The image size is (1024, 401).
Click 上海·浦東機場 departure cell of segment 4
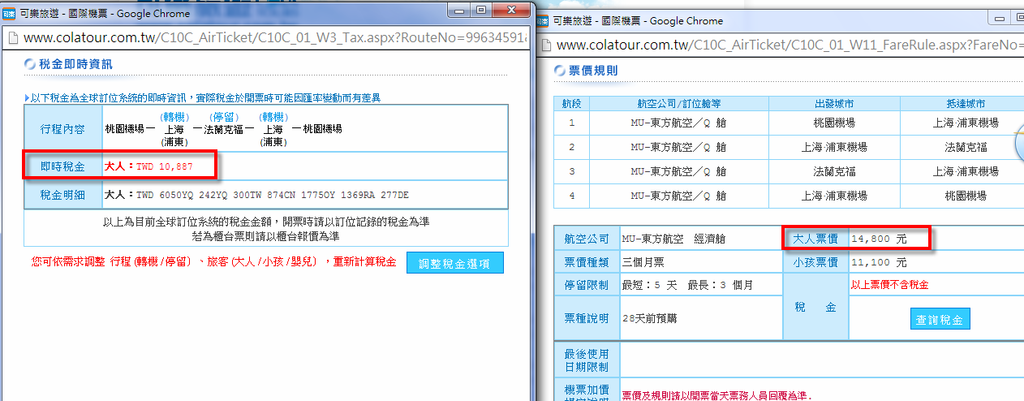tap(834, 196)
